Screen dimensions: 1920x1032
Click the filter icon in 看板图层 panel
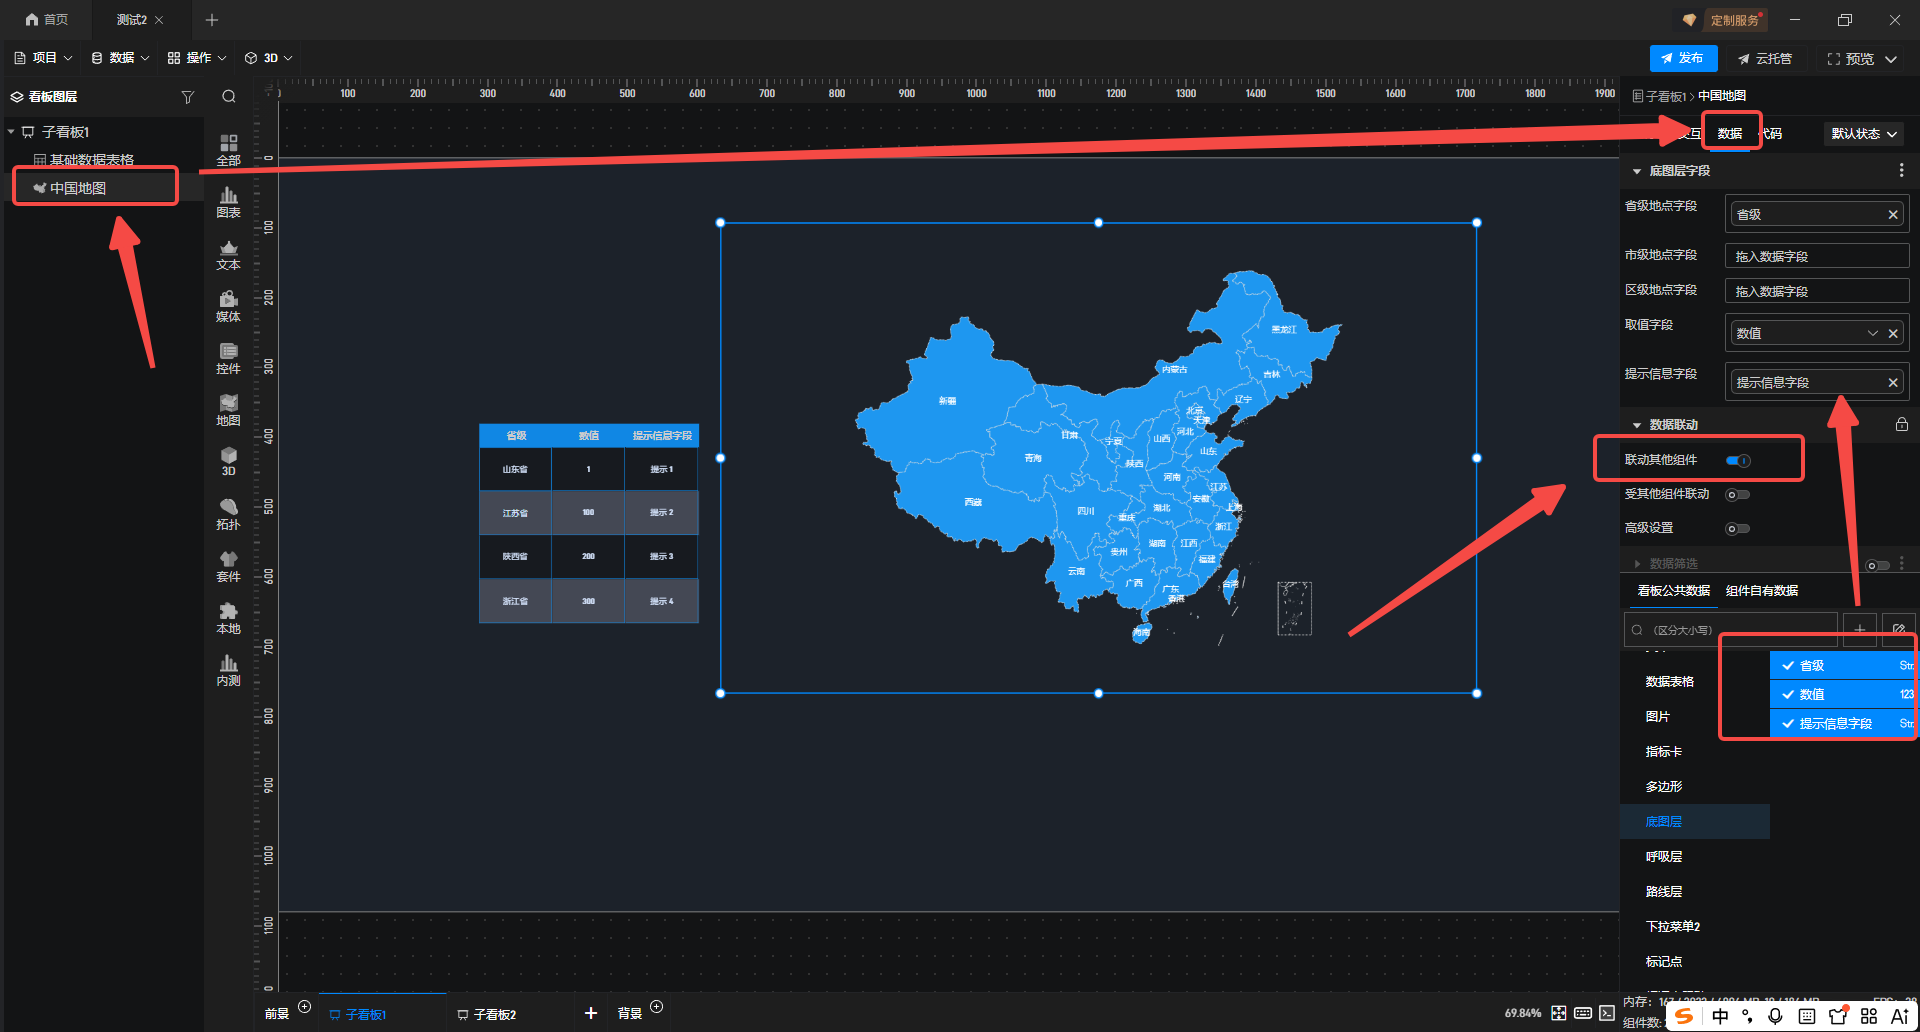(187, 97)
